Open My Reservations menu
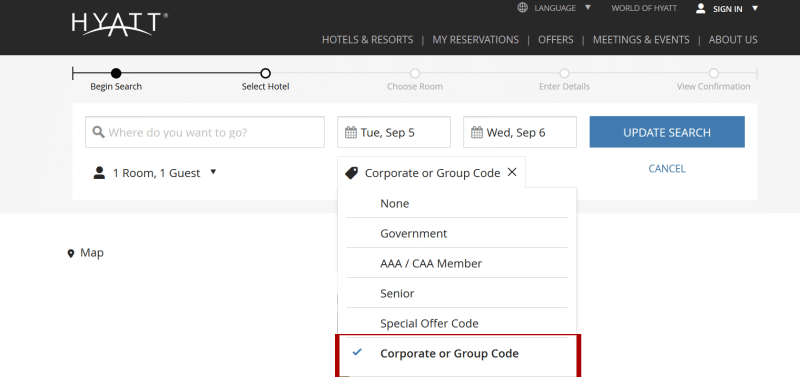This screenshot has height=377, width=800. click(476, 40)
